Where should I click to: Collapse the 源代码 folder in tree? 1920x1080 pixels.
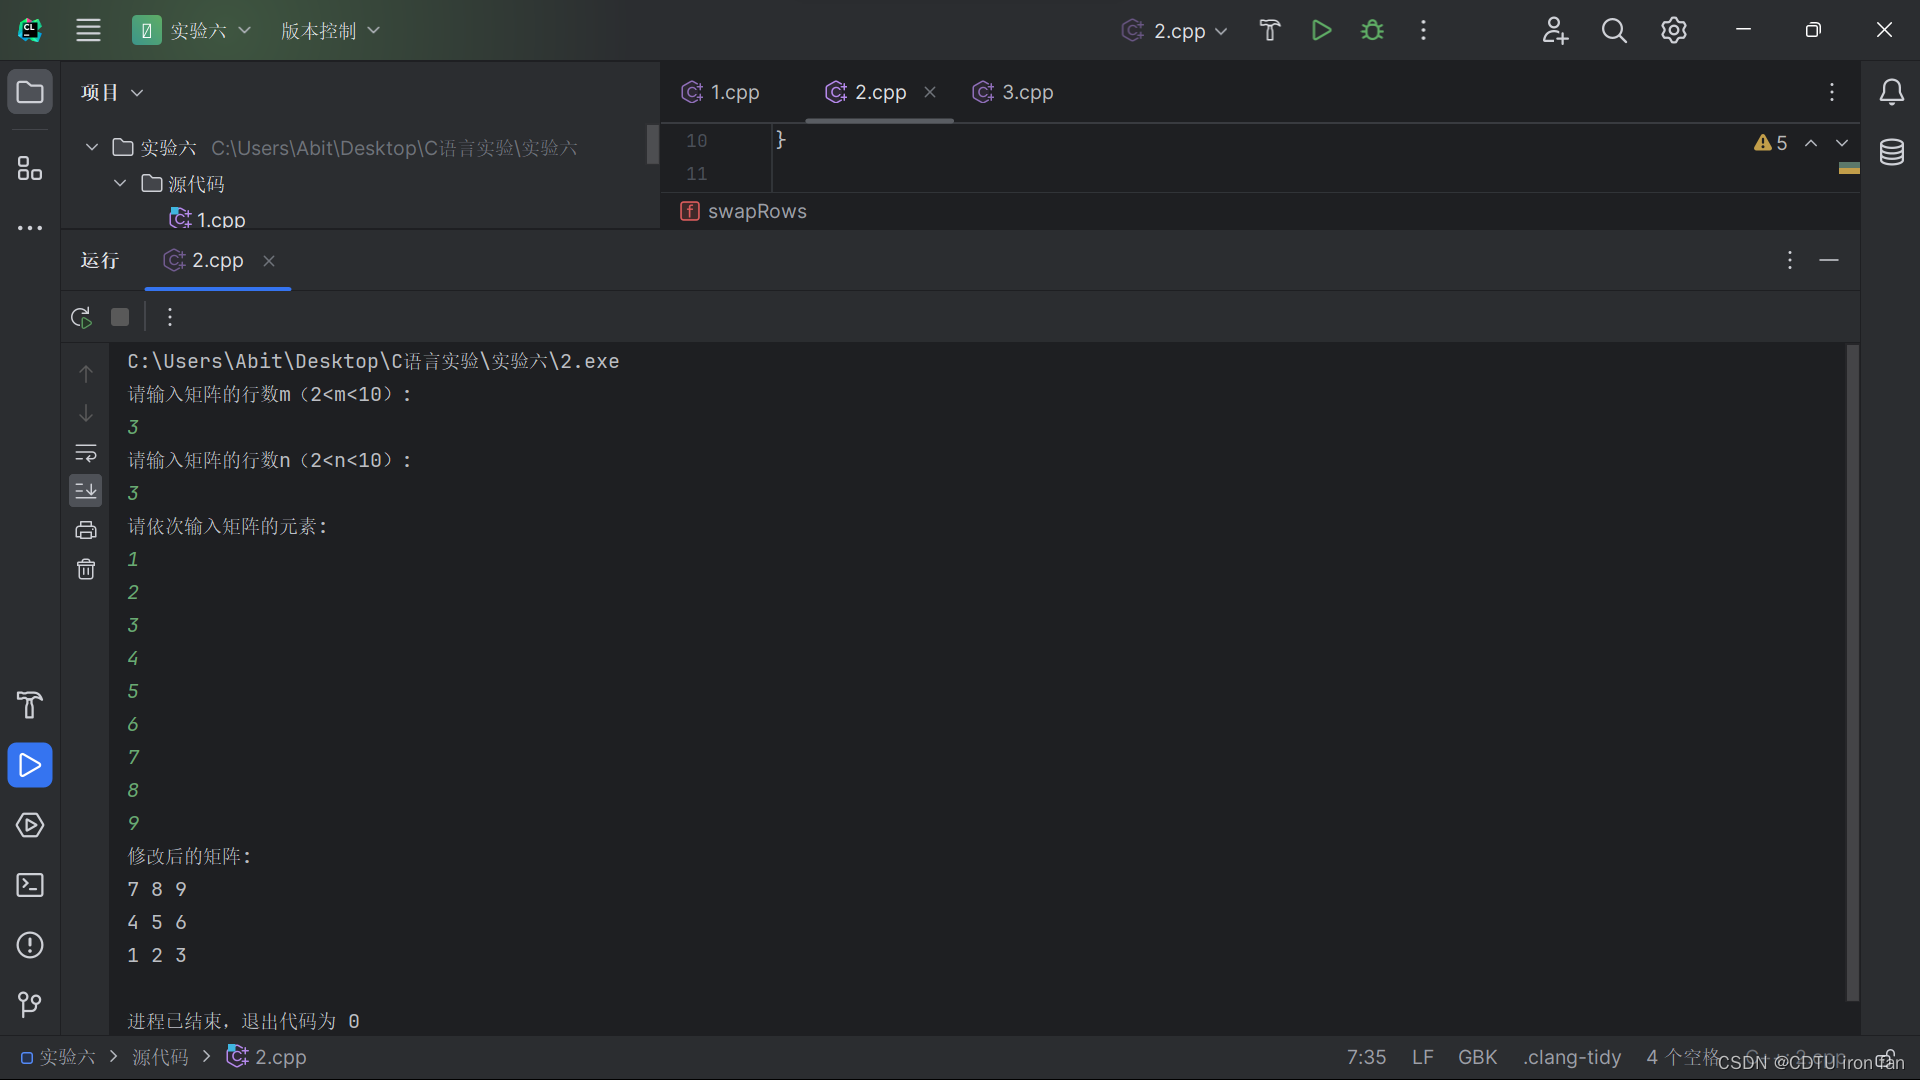pyautogui.click(x=120, y=184)
